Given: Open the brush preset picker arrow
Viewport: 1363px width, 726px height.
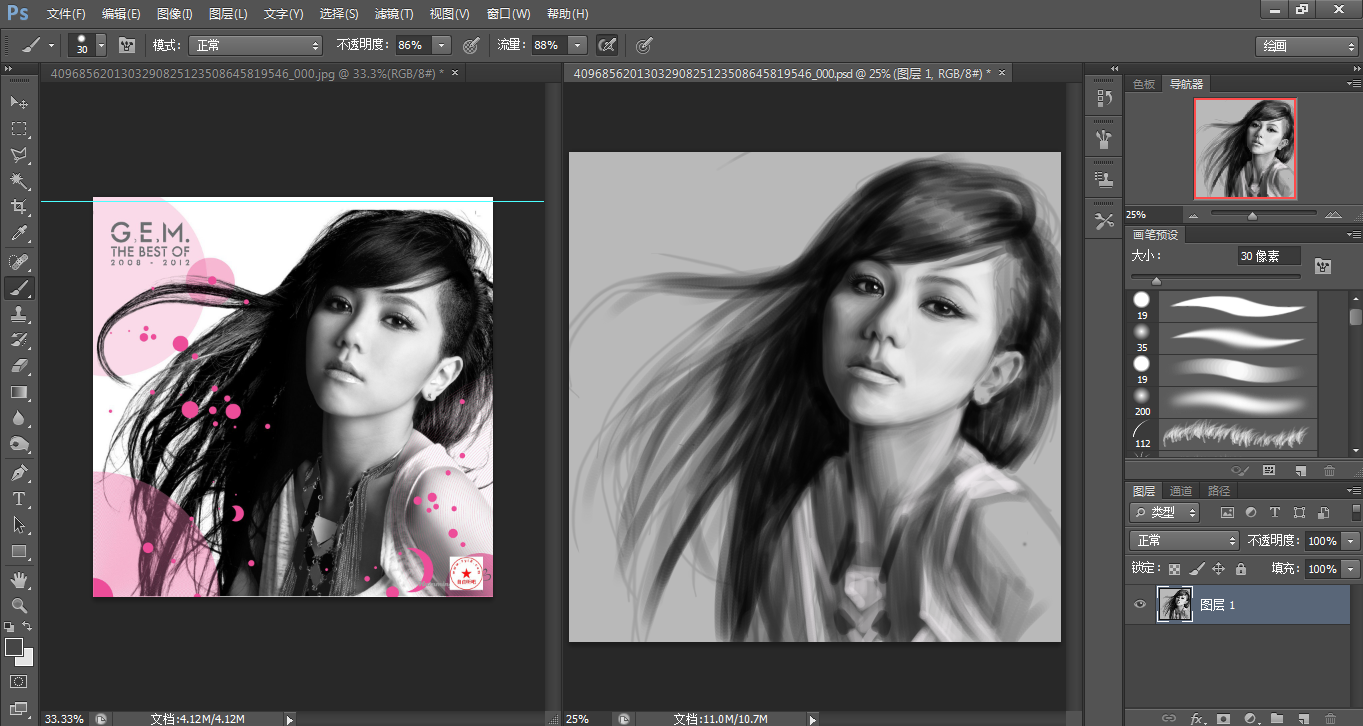Looking at the screenshot, I should tap(101, 45).
